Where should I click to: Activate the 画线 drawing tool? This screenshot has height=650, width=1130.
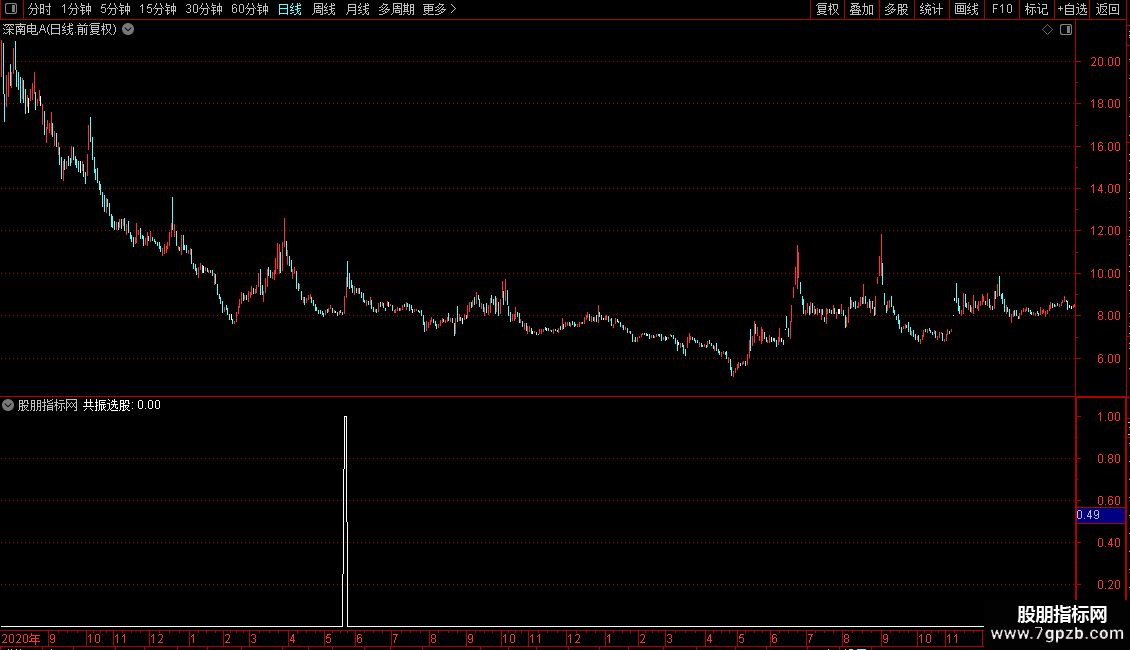(x=966, y=9)
